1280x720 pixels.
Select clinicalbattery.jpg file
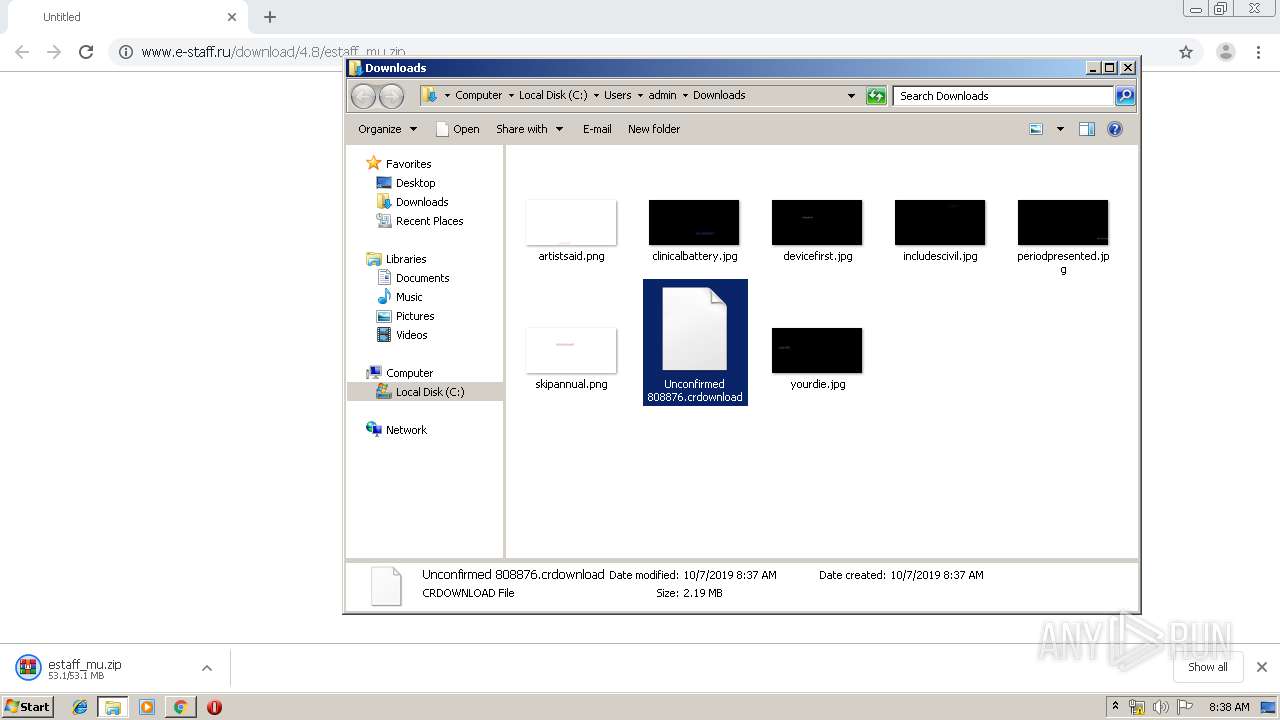click(694, 231)
